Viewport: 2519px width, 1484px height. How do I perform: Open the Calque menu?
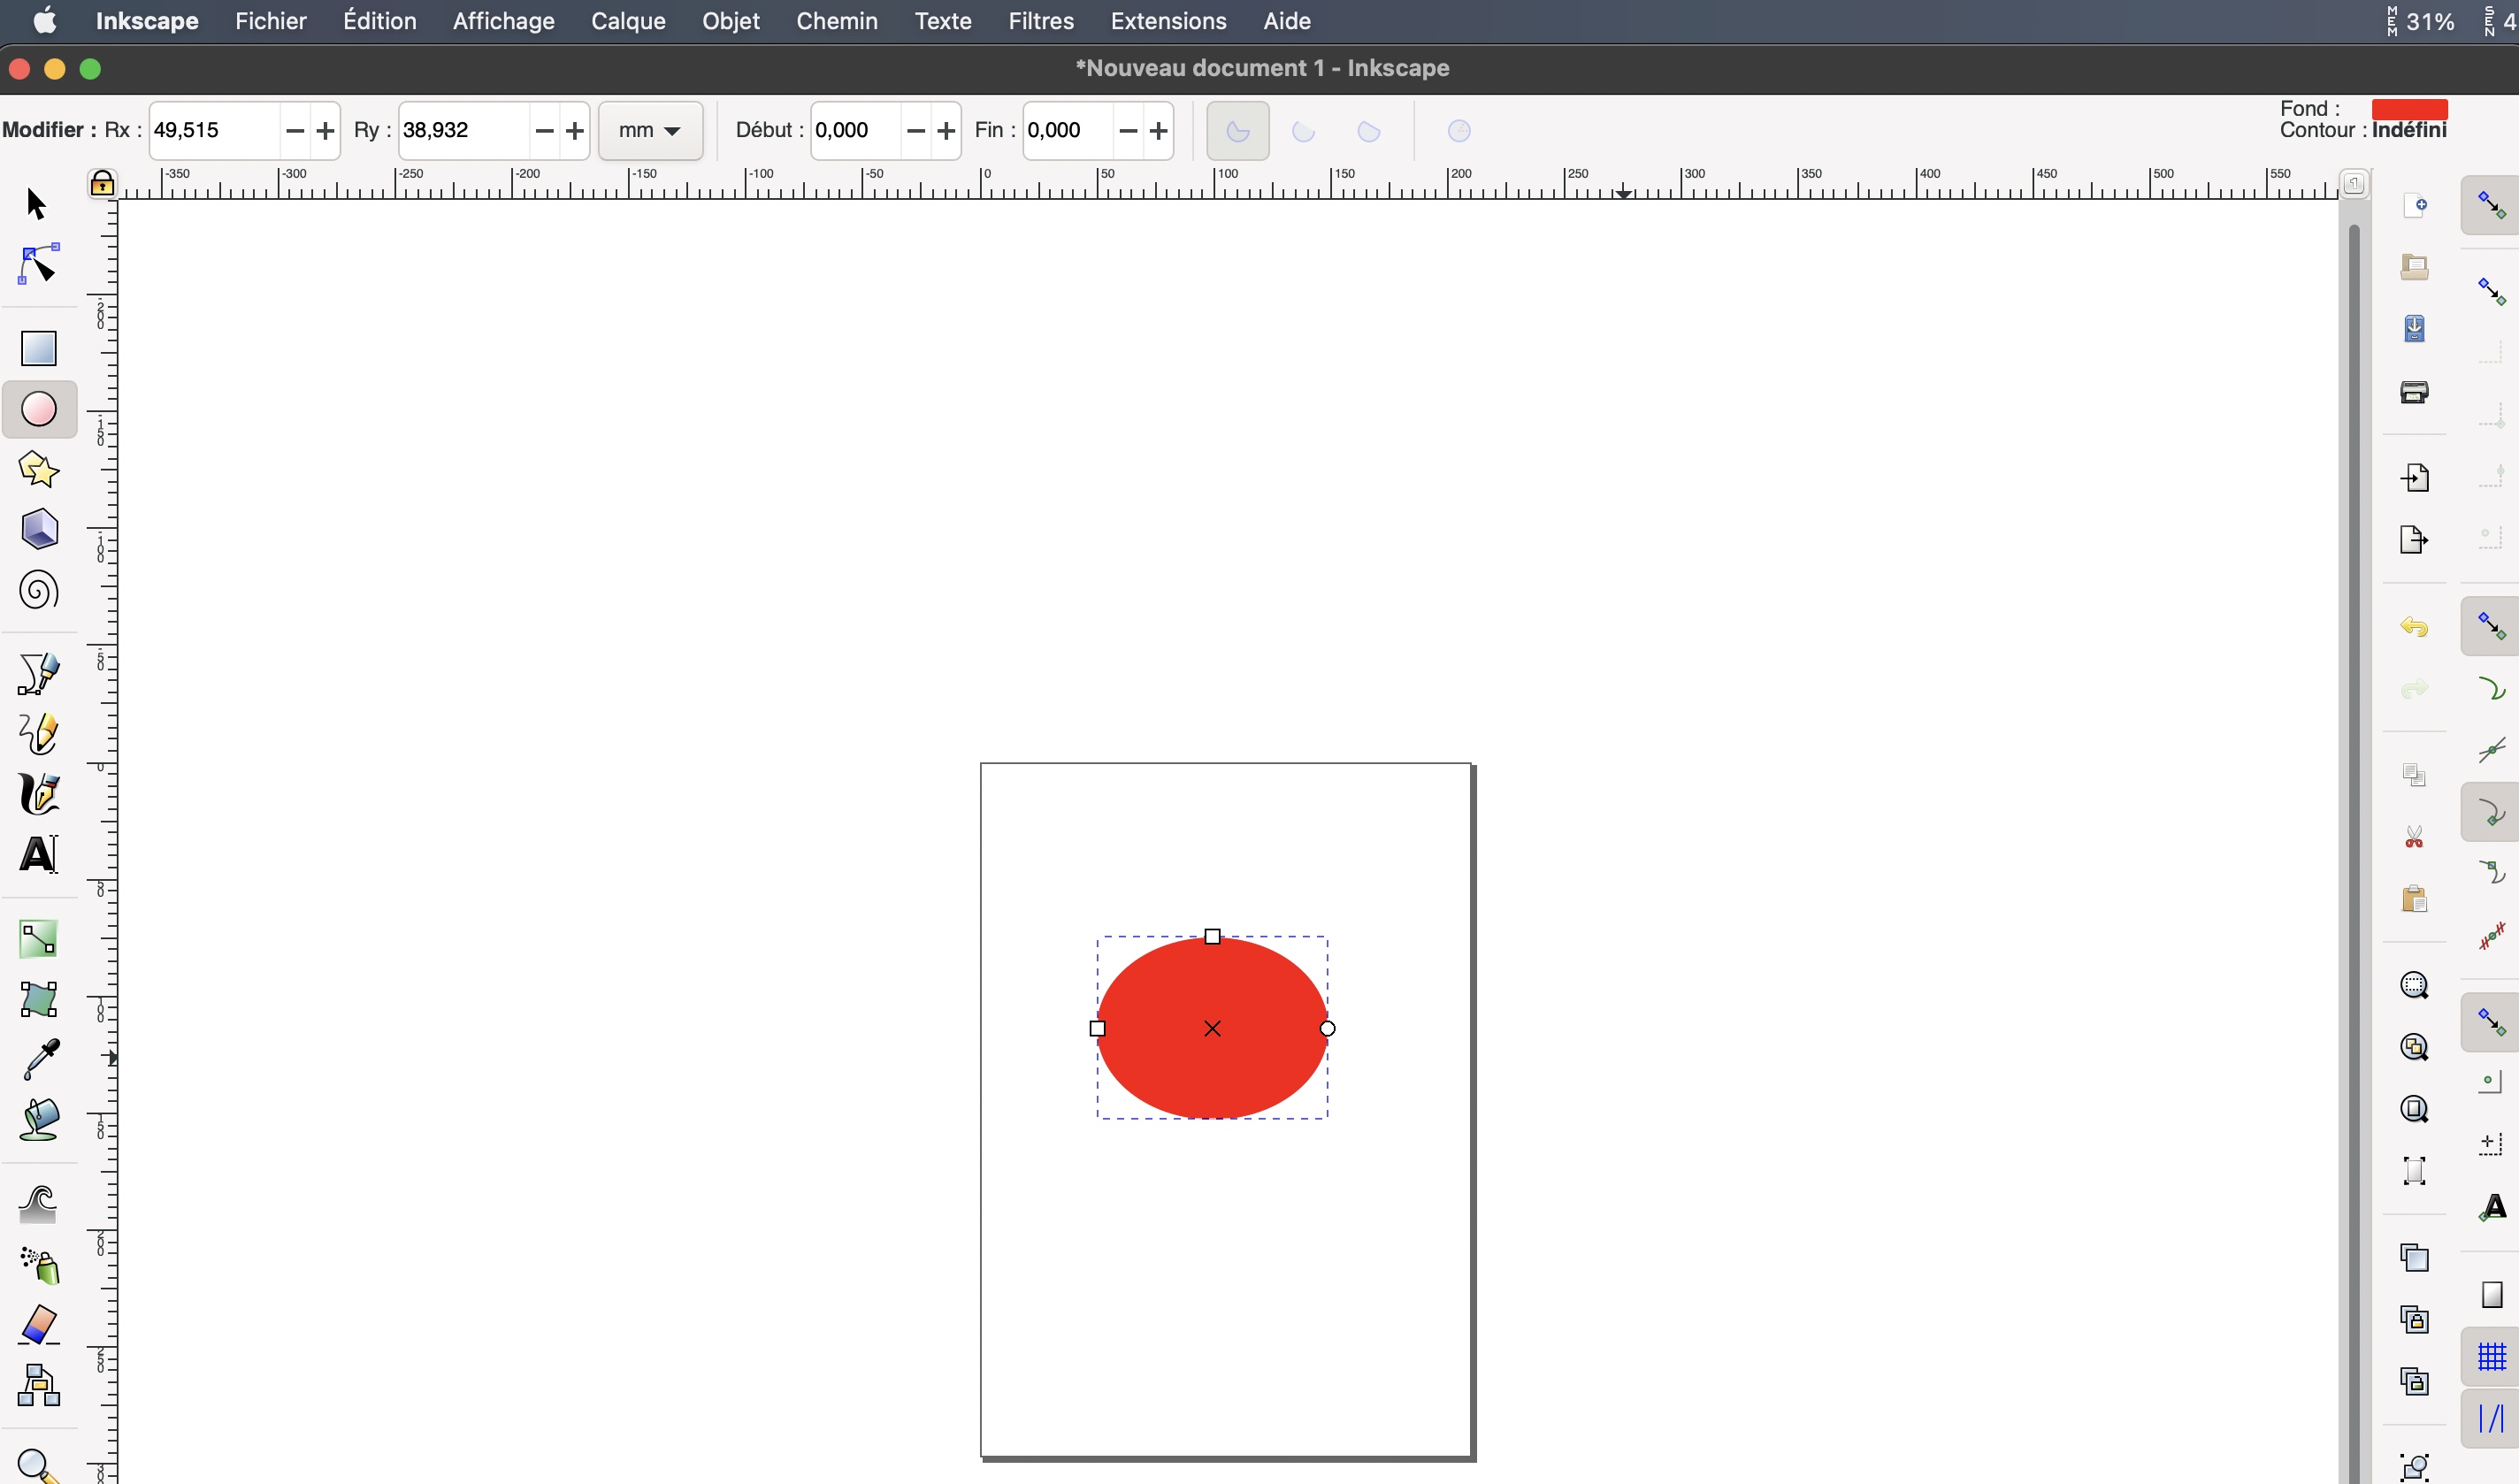(x=628, y=21)
